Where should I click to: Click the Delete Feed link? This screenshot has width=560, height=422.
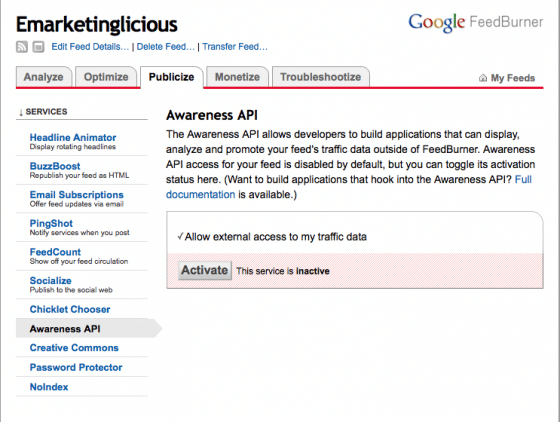click(165, 47)
